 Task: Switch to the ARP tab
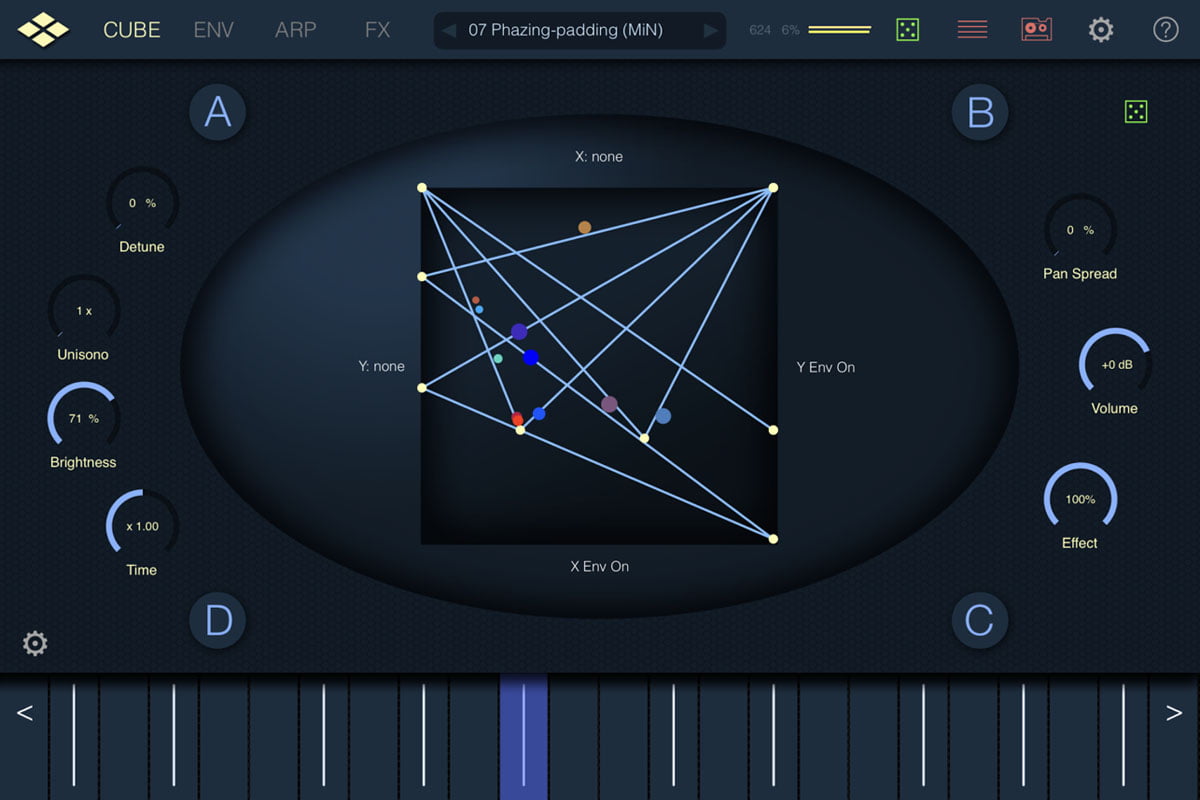(296, 30)
